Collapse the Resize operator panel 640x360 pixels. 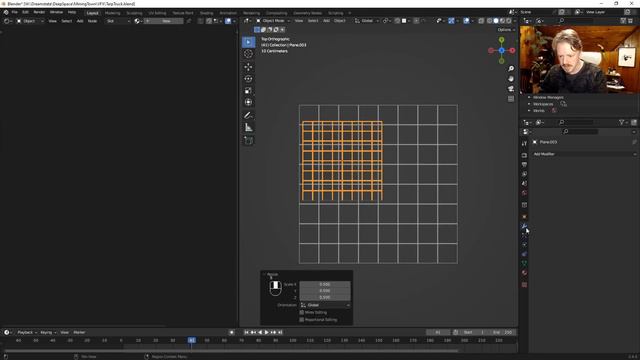click(x=264, y=274)
